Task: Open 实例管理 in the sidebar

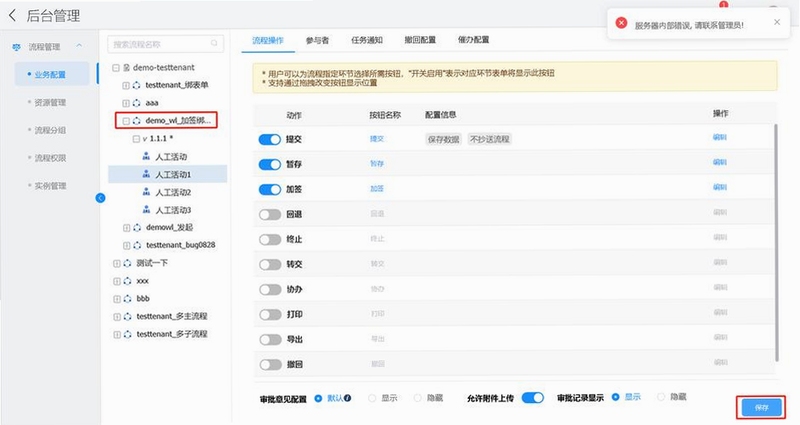Action: (50, 186)
